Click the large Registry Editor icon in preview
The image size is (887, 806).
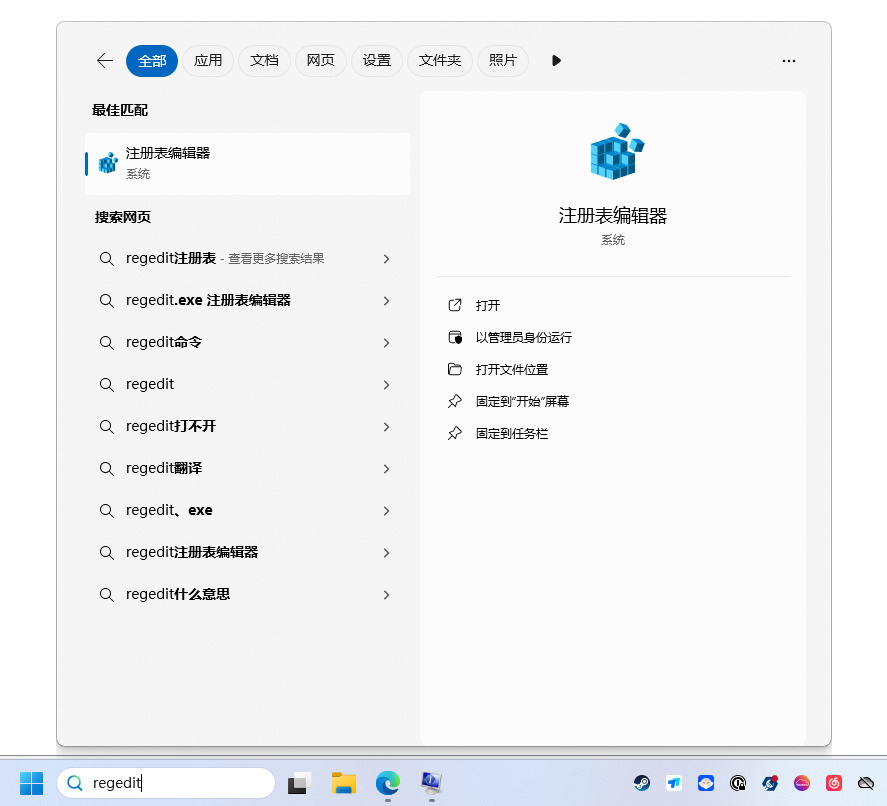pos(613,152)
